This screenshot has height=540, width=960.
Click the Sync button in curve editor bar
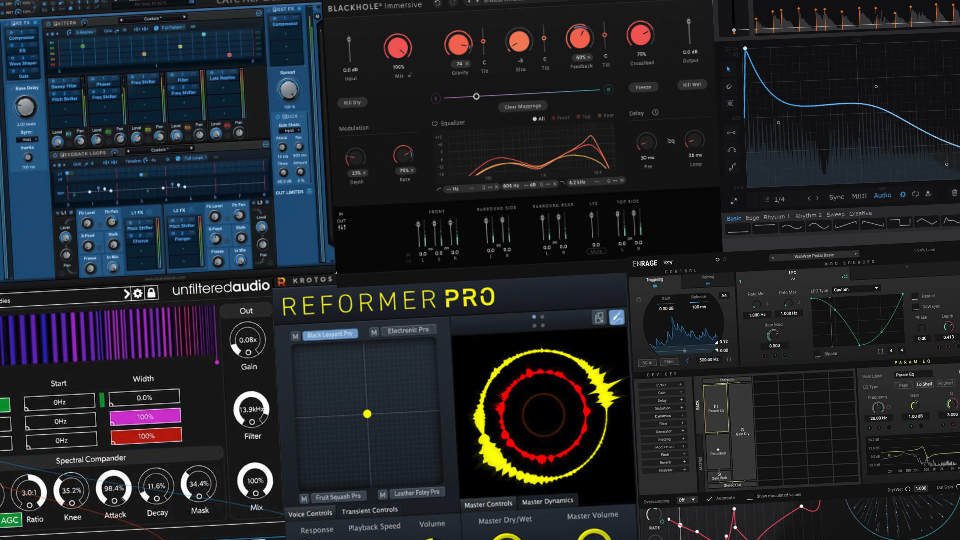coord(836,197)
